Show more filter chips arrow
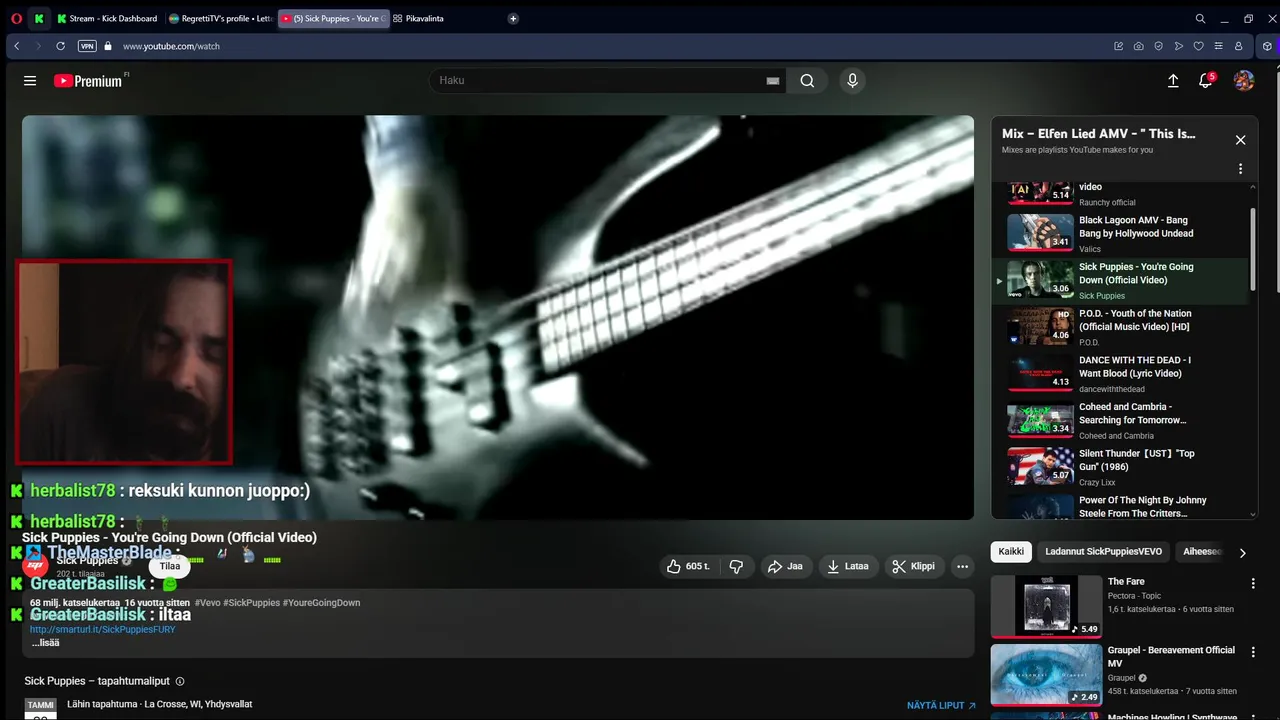This screenshot has width=1280, height=720. (x=1243, y=552)
